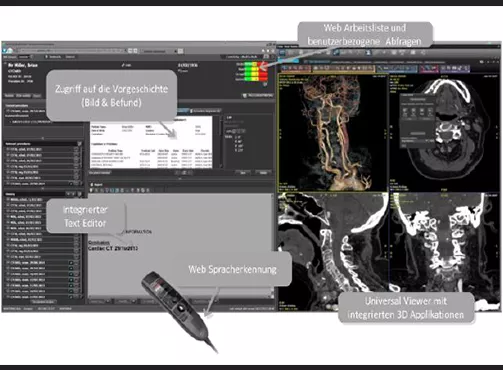Click the "Cardiac CT 29/10/2013" line in report
This screenshot has height=370, width=503.
tap(113, 249)
